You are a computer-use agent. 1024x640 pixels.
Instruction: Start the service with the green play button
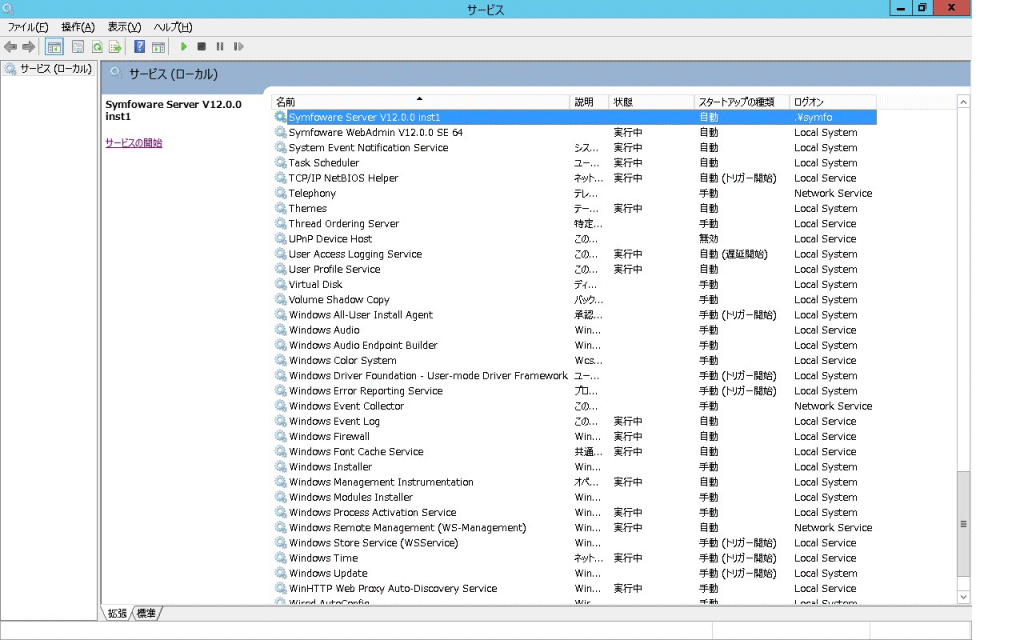(184, 47)
